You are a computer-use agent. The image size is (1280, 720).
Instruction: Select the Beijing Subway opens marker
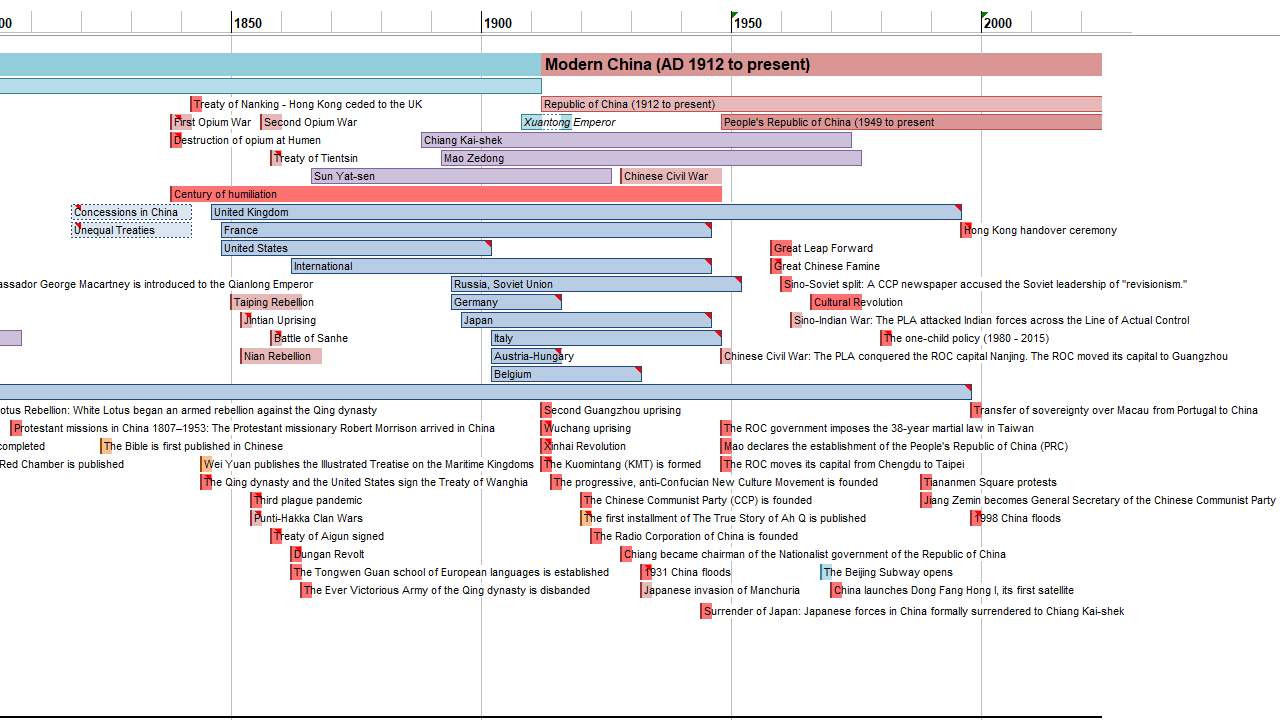[825, 572]
